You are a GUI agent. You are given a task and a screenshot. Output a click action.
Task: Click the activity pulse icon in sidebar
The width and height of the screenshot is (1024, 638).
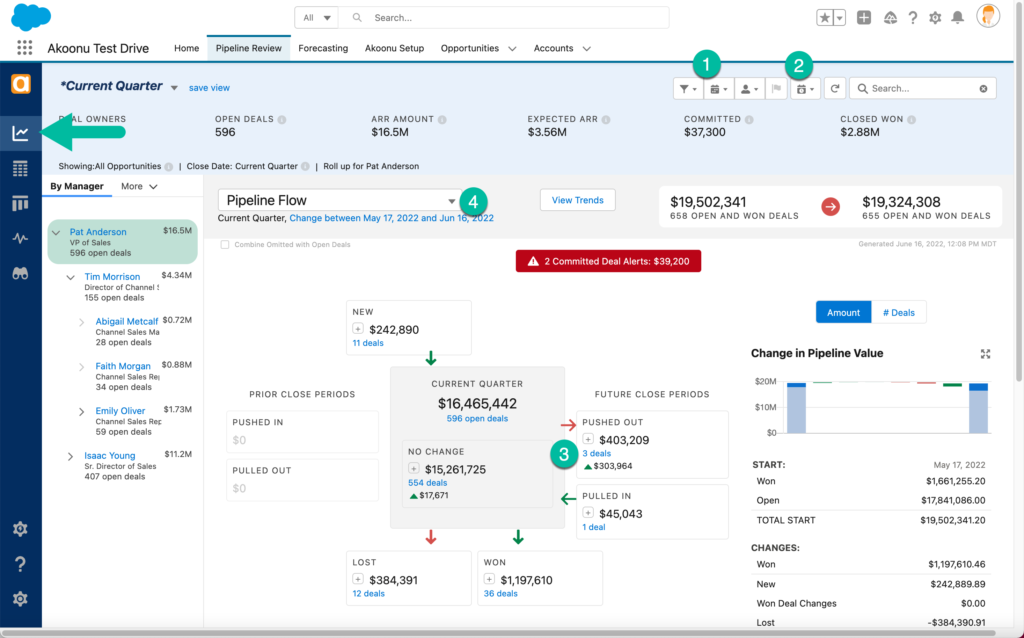[20, 238]
